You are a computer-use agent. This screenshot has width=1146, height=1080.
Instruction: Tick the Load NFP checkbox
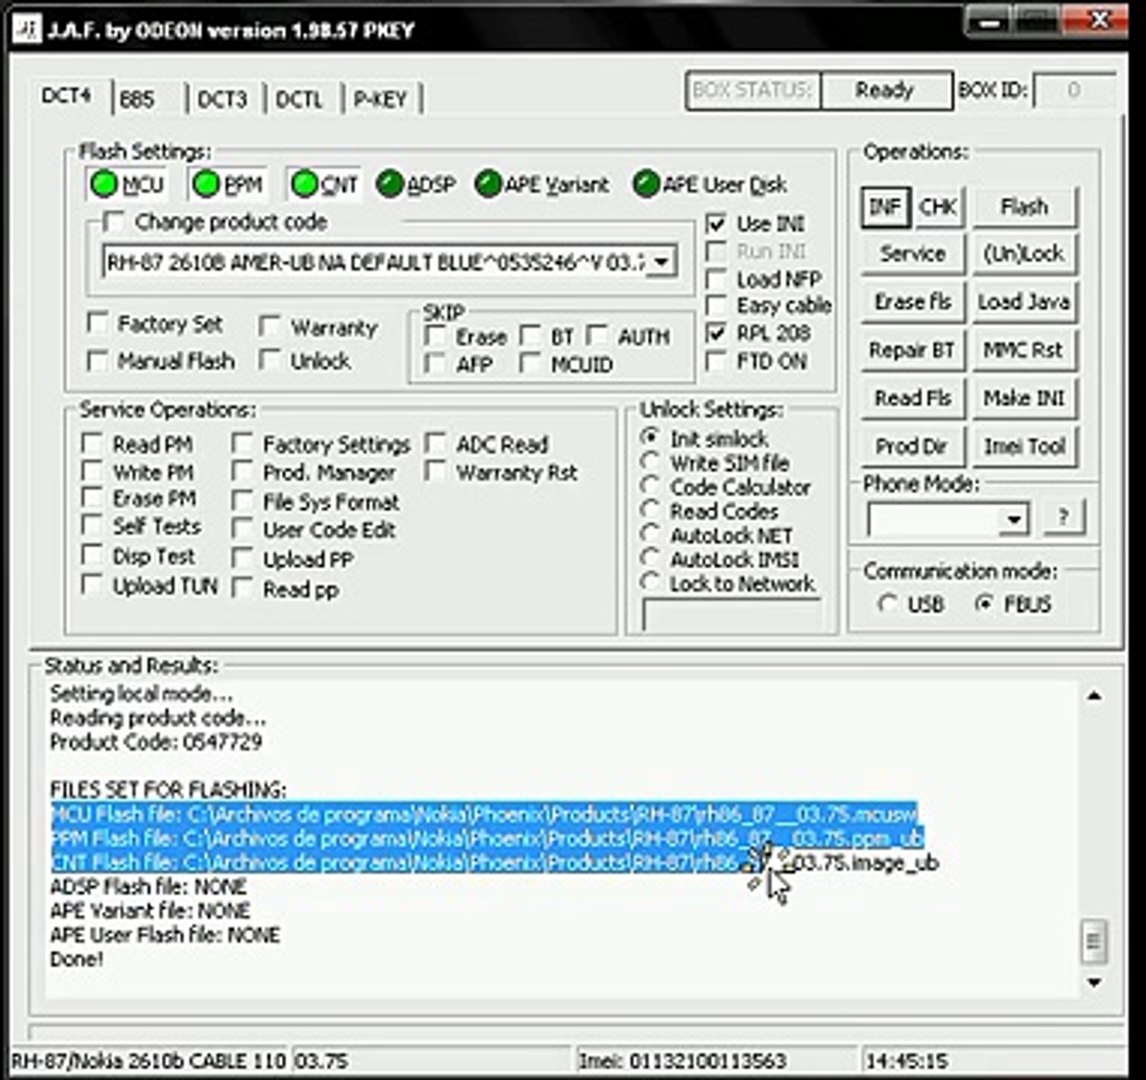click(716, 279)
